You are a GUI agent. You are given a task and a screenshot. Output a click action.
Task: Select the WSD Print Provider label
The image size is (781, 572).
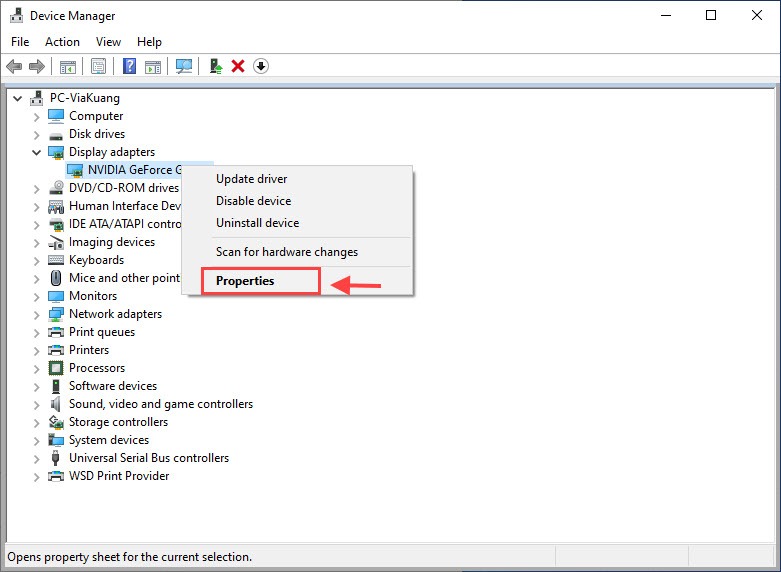tap(119, 476)
